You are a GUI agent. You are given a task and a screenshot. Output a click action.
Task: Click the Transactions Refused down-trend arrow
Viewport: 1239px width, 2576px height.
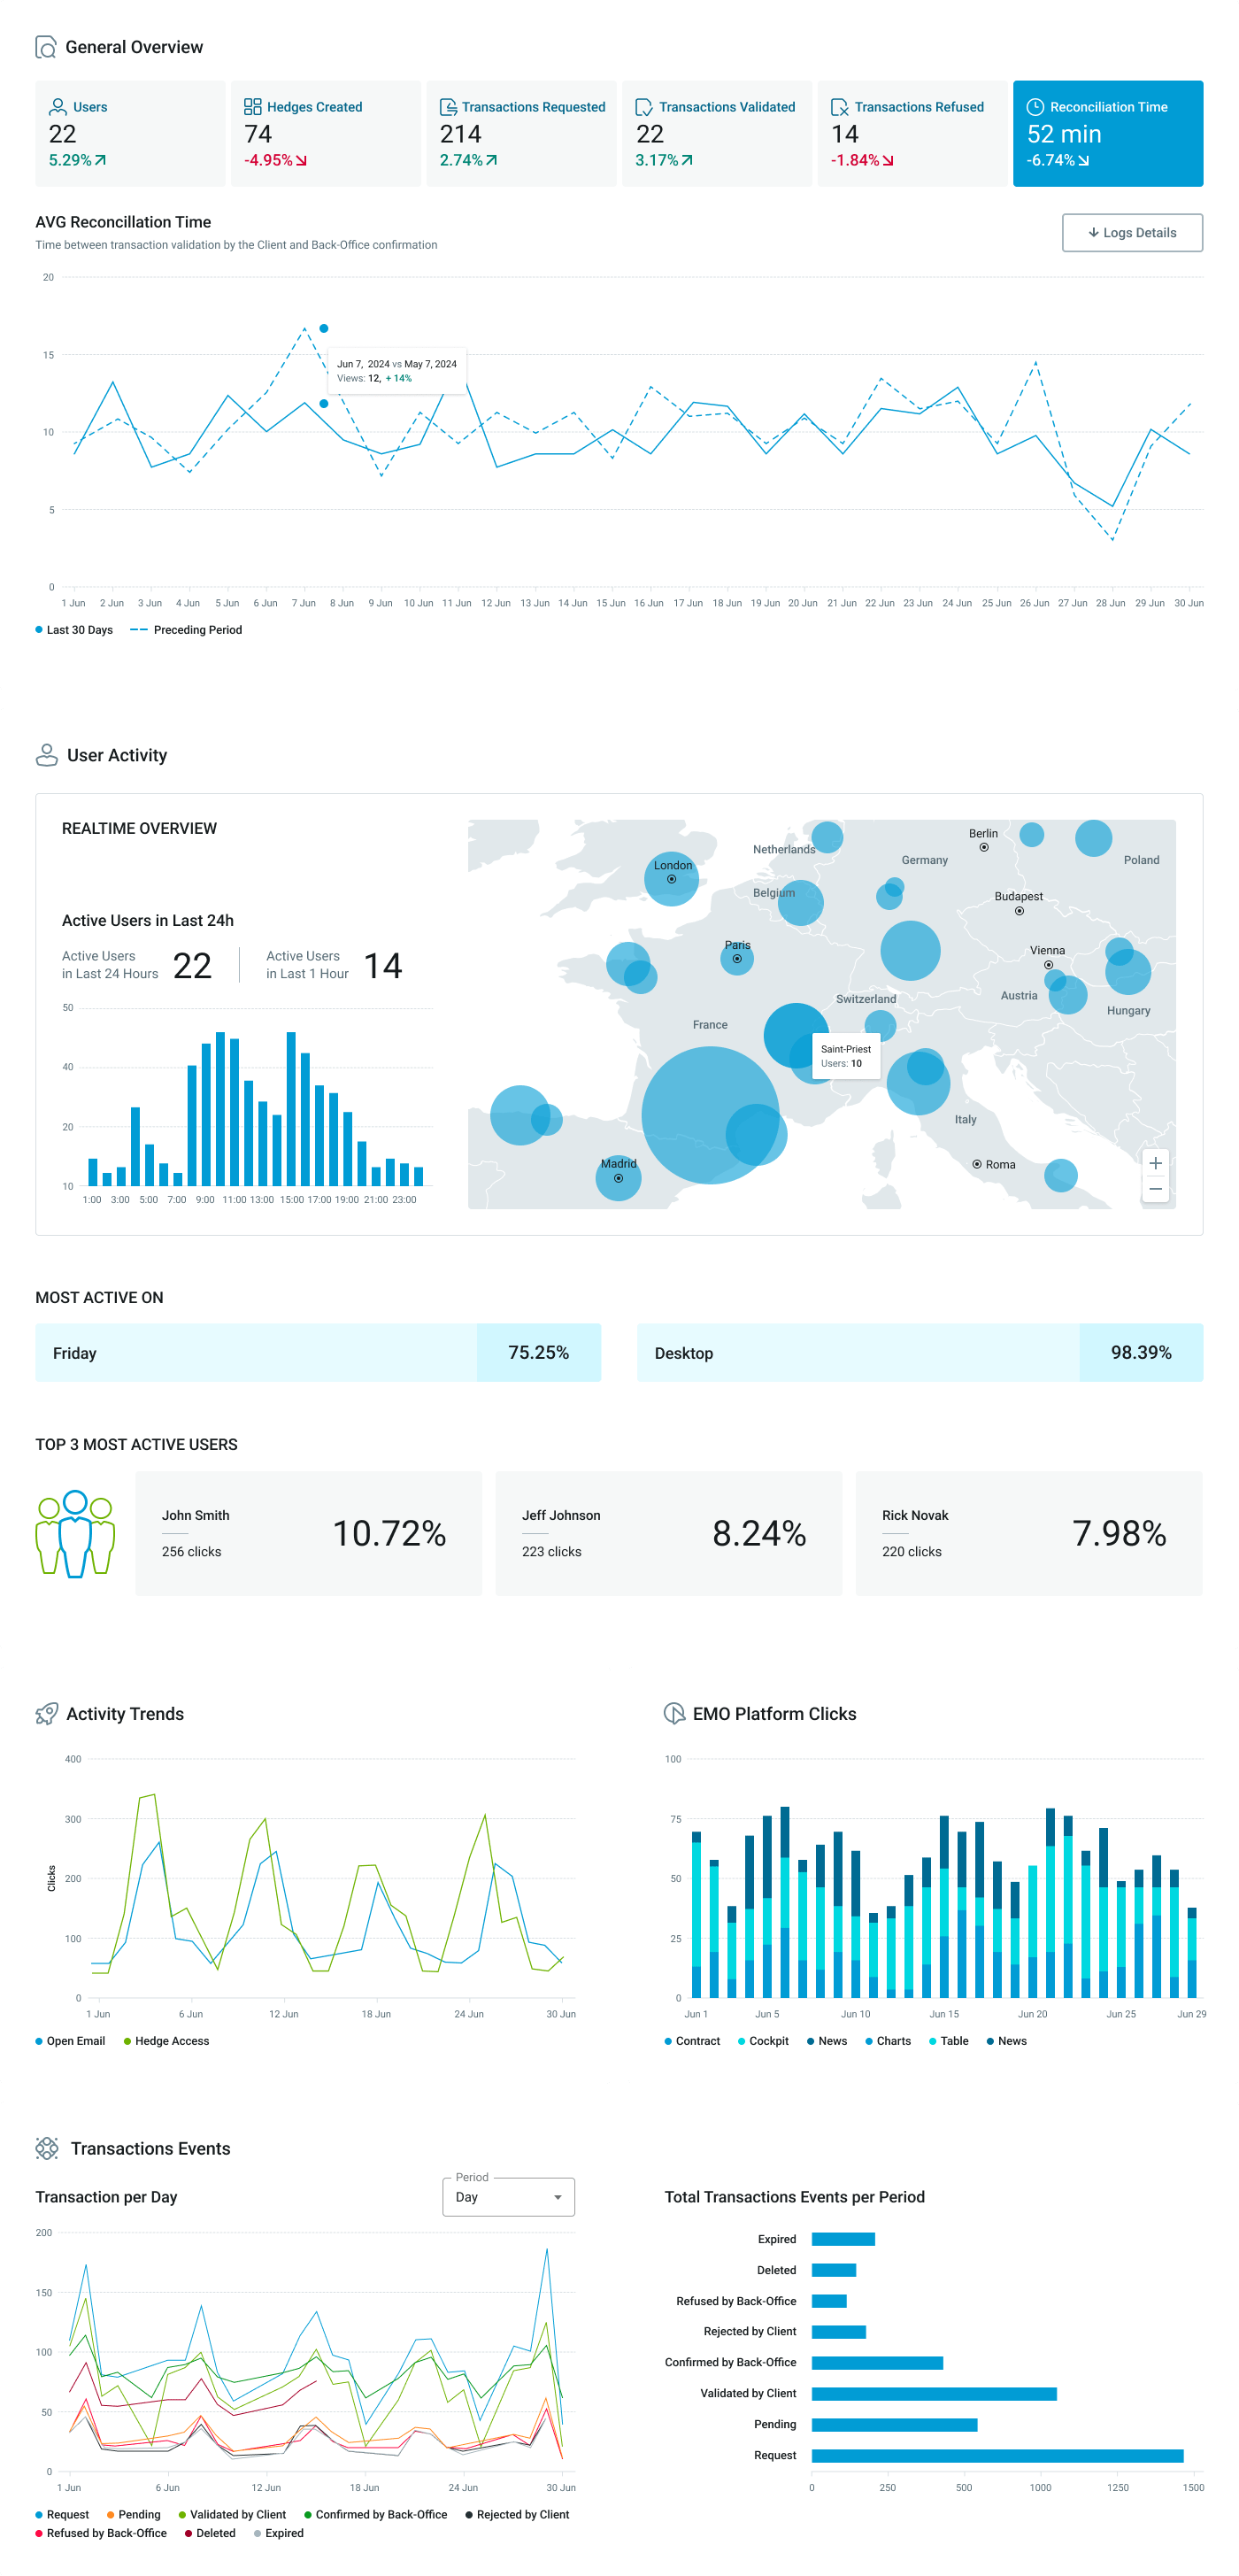[x=888, y=160]
